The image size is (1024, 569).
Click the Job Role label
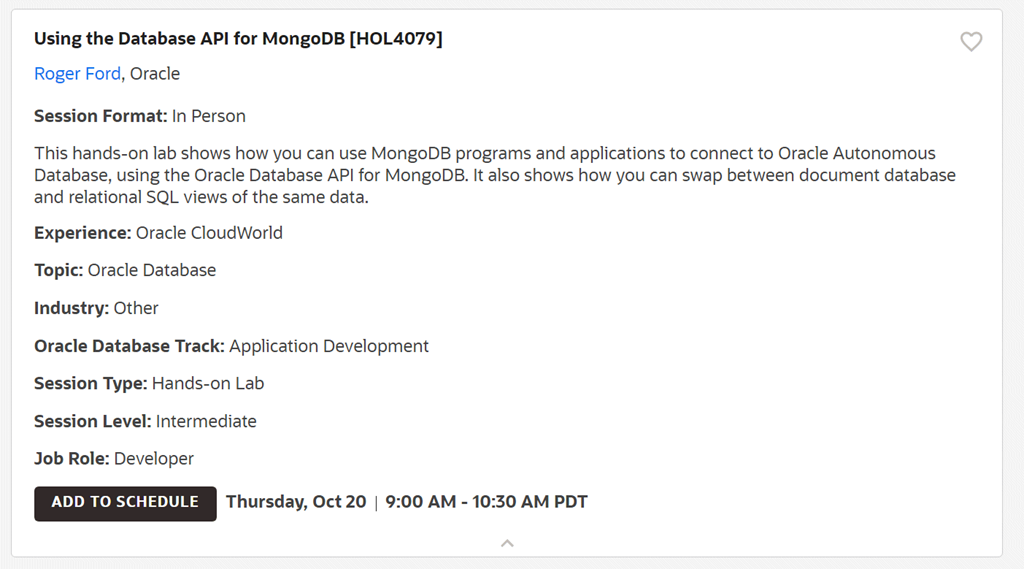(72, 459)
